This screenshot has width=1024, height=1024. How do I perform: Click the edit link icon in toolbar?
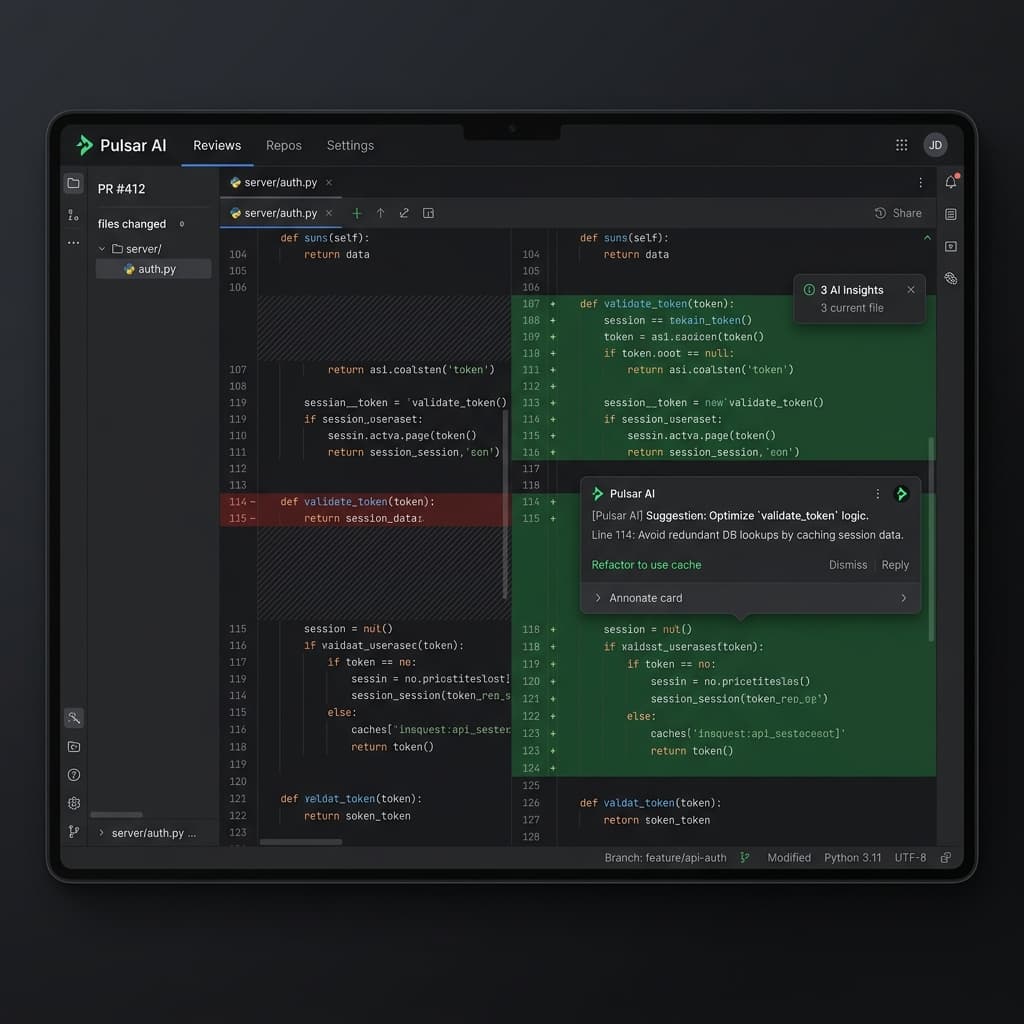[x=404, y=213]
